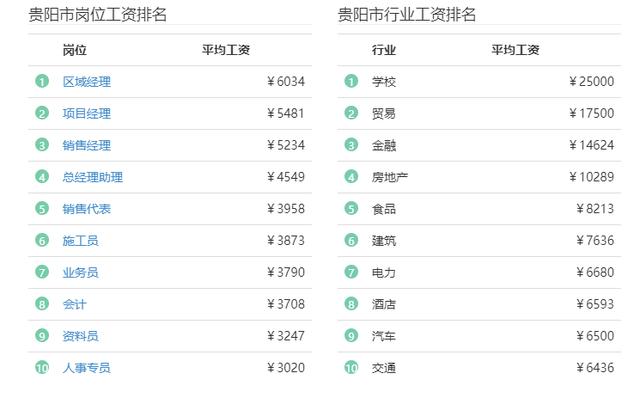Click rank 10 badge beside 人事专员

[x=42, y=368]
